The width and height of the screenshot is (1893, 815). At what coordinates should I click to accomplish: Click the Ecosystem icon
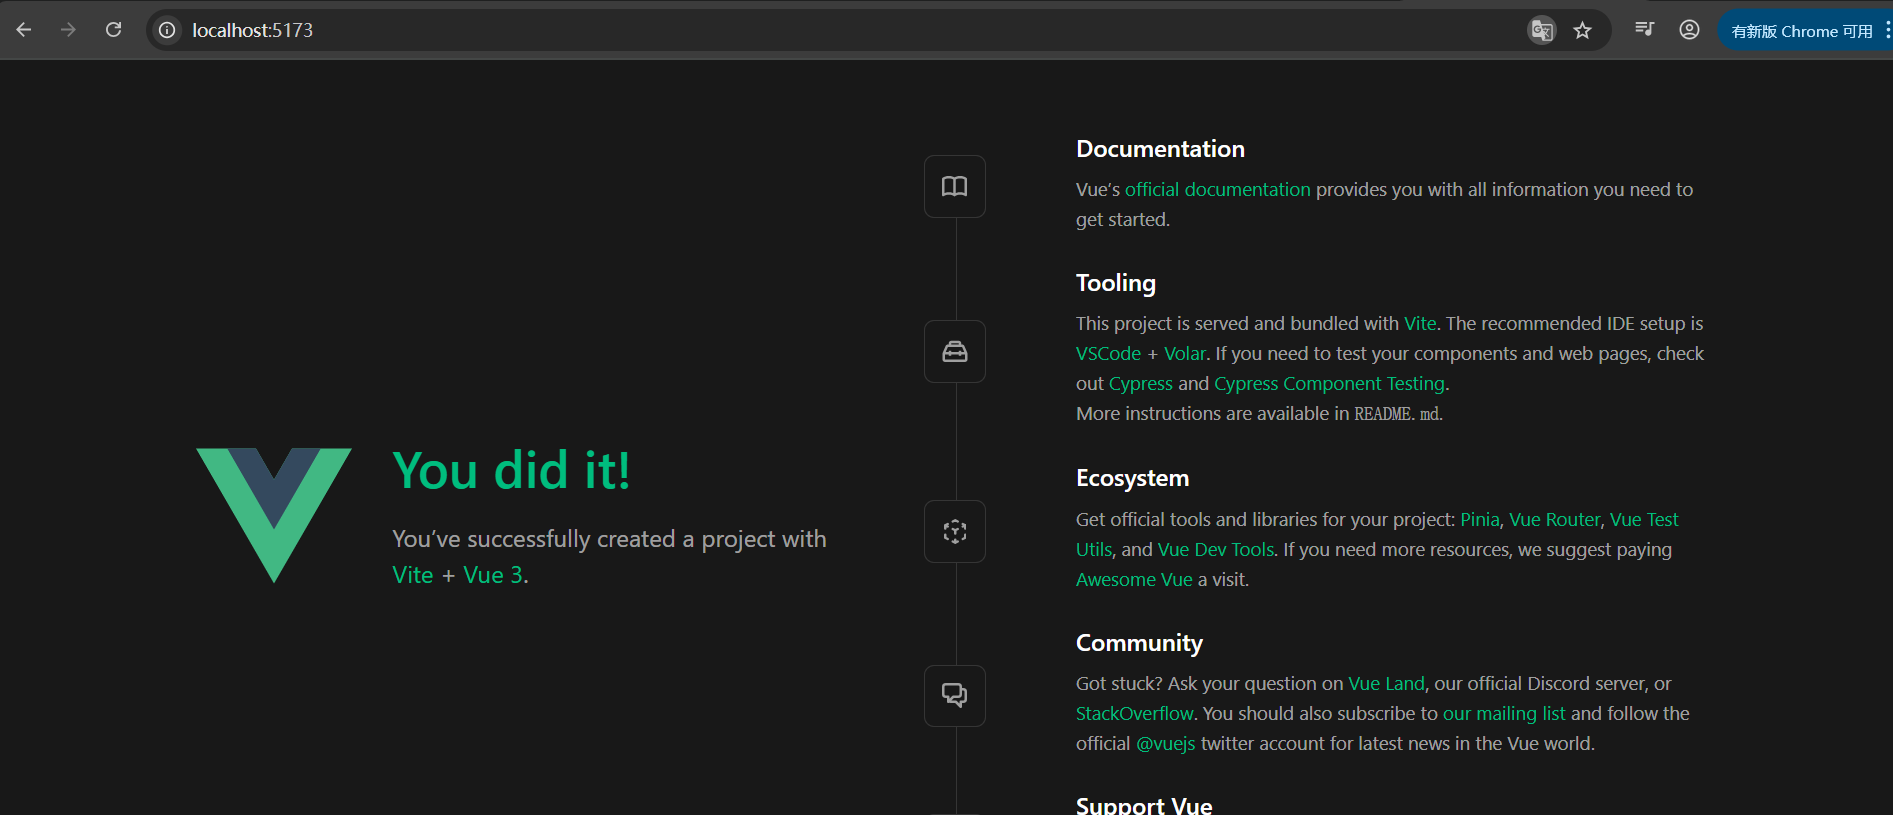tap(955, 531)
